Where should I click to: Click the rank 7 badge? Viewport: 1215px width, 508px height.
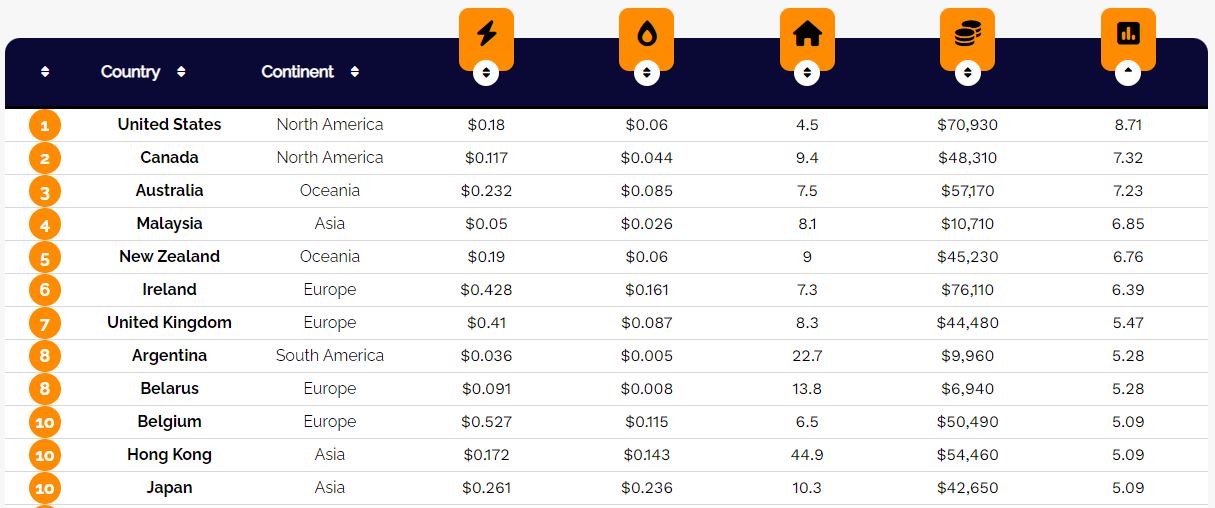(x=45, y=324)
